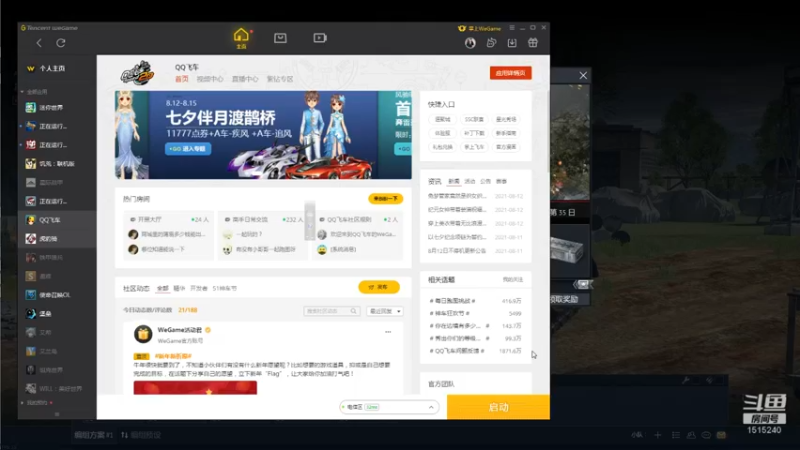800x450 pixels.
Task: Click GO 进入专题 on the banner
Action: (x=188, y=148)
